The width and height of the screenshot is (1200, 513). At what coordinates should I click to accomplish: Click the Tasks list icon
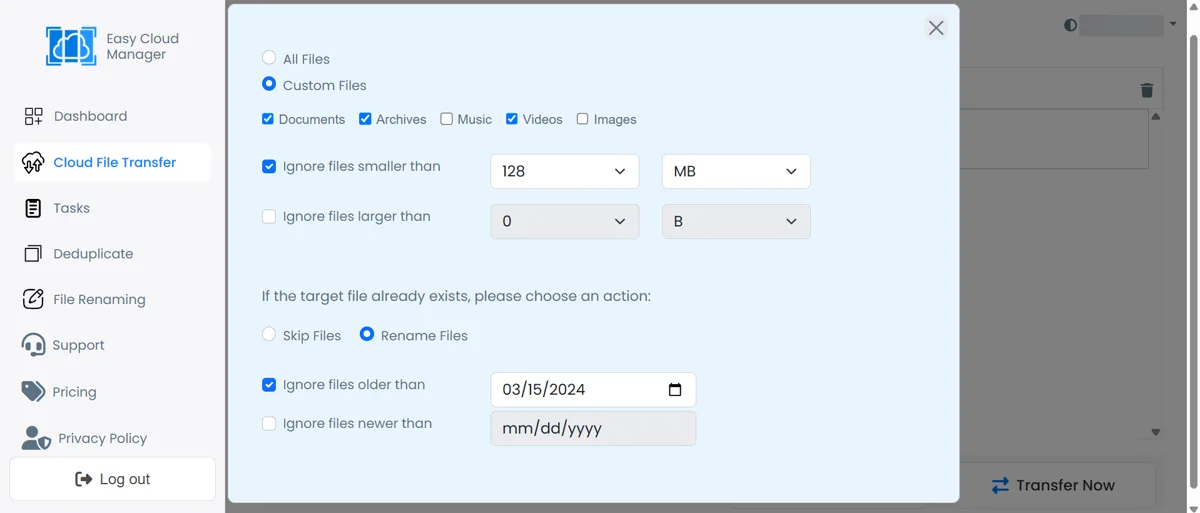click(33, 208)
